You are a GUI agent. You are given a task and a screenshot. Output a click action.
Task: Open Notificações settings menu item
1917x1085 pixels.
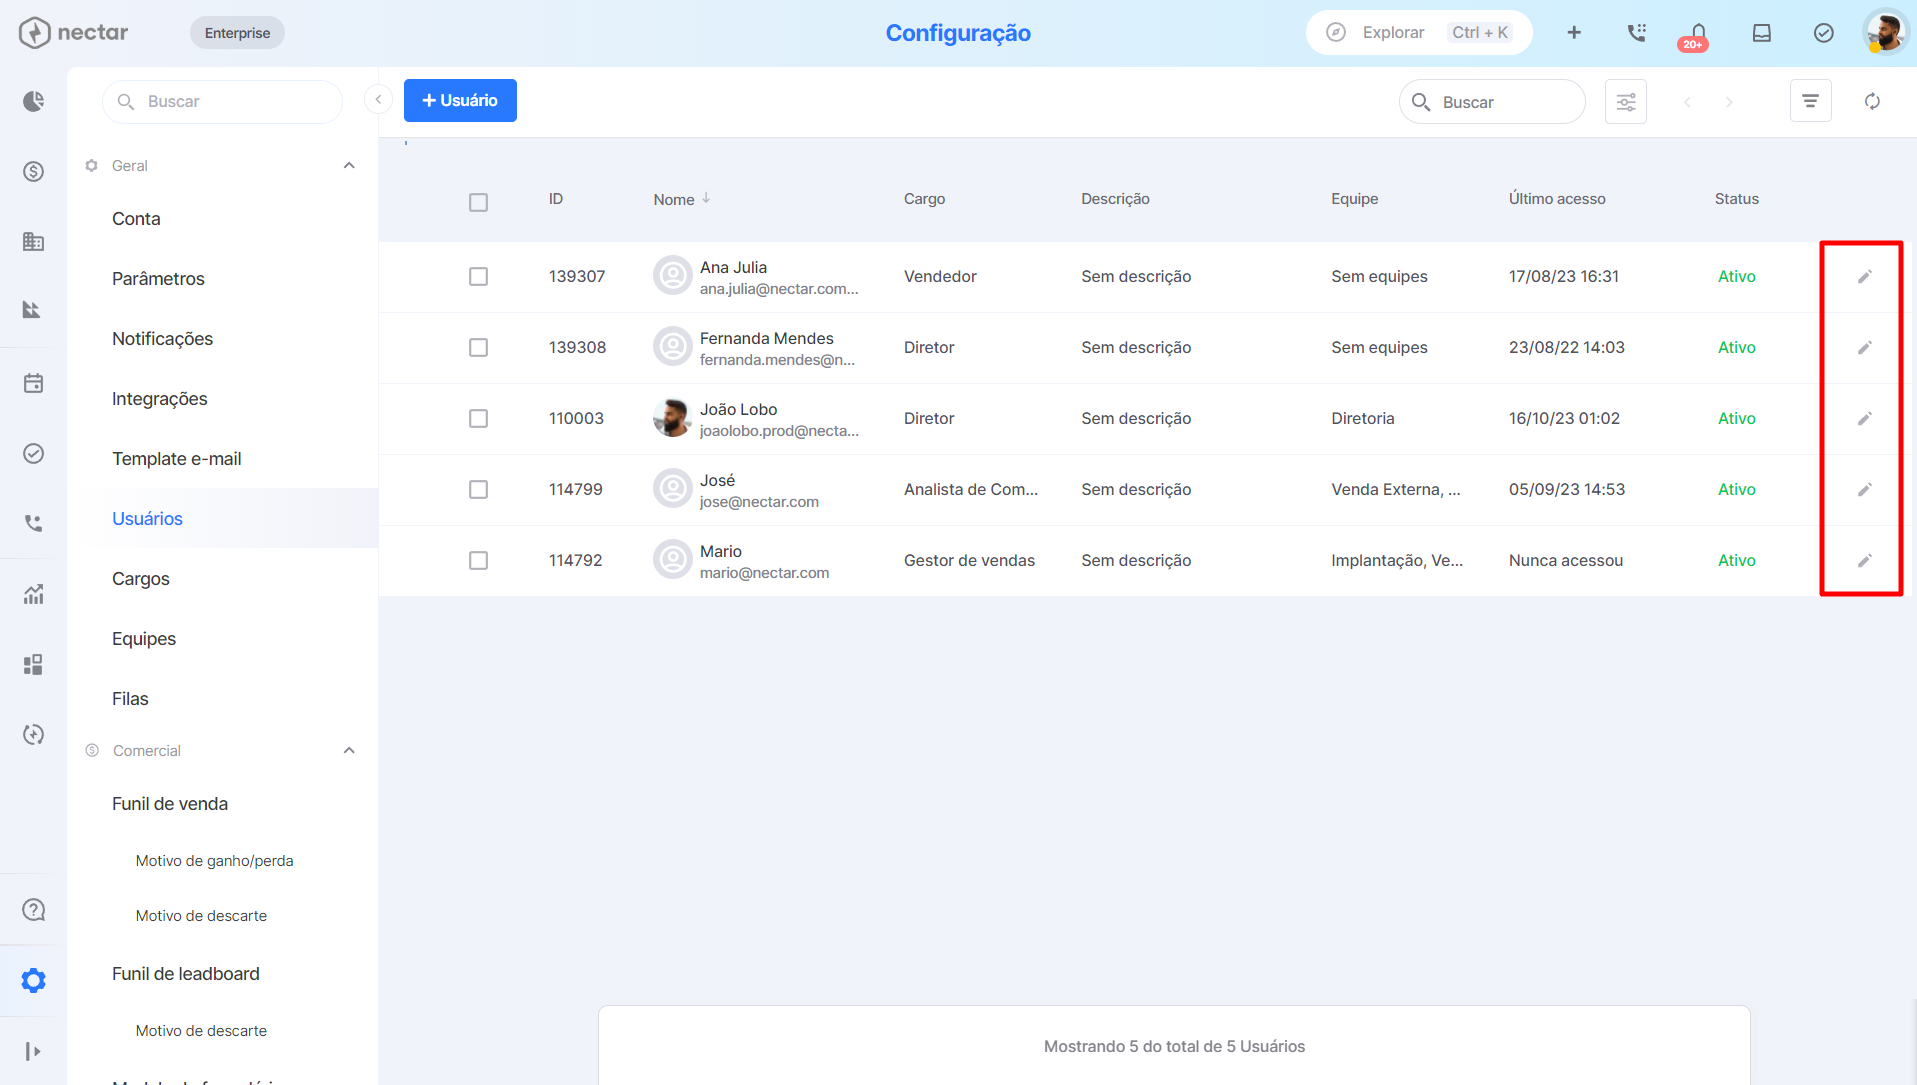coord(162,338)
